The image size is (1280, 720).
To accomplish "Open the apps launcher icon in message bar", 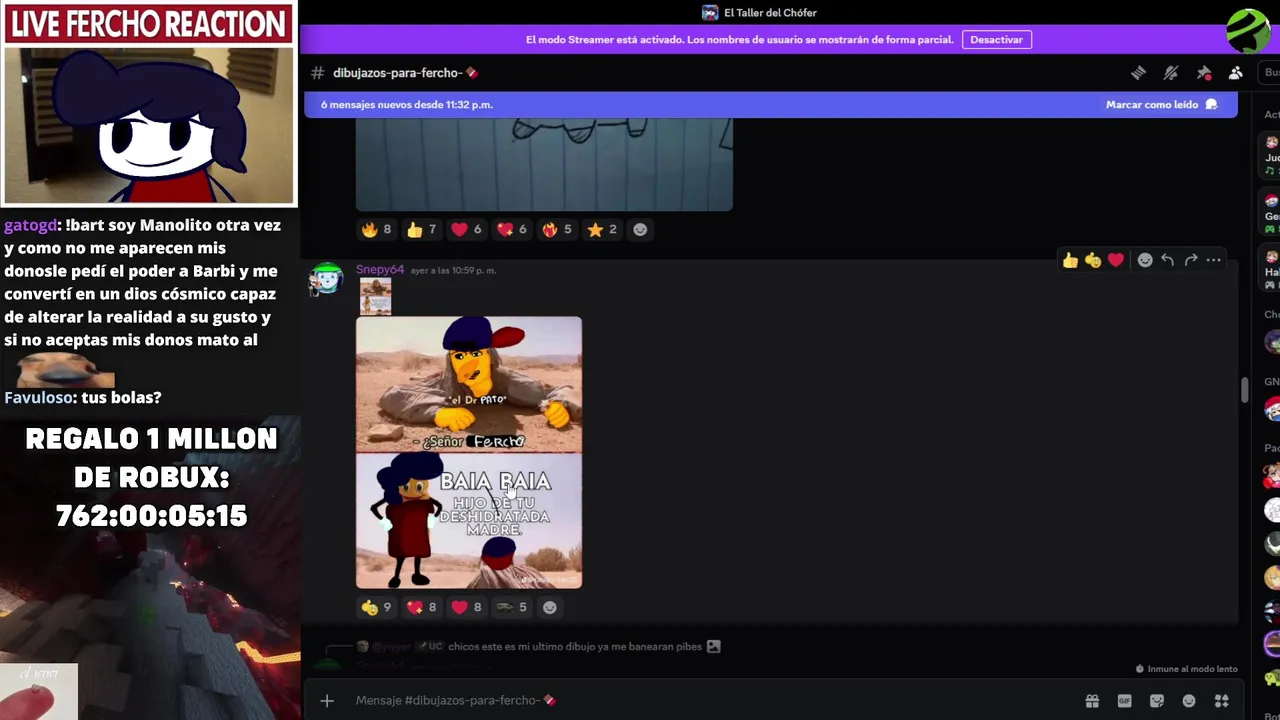I will point(1221,701).
